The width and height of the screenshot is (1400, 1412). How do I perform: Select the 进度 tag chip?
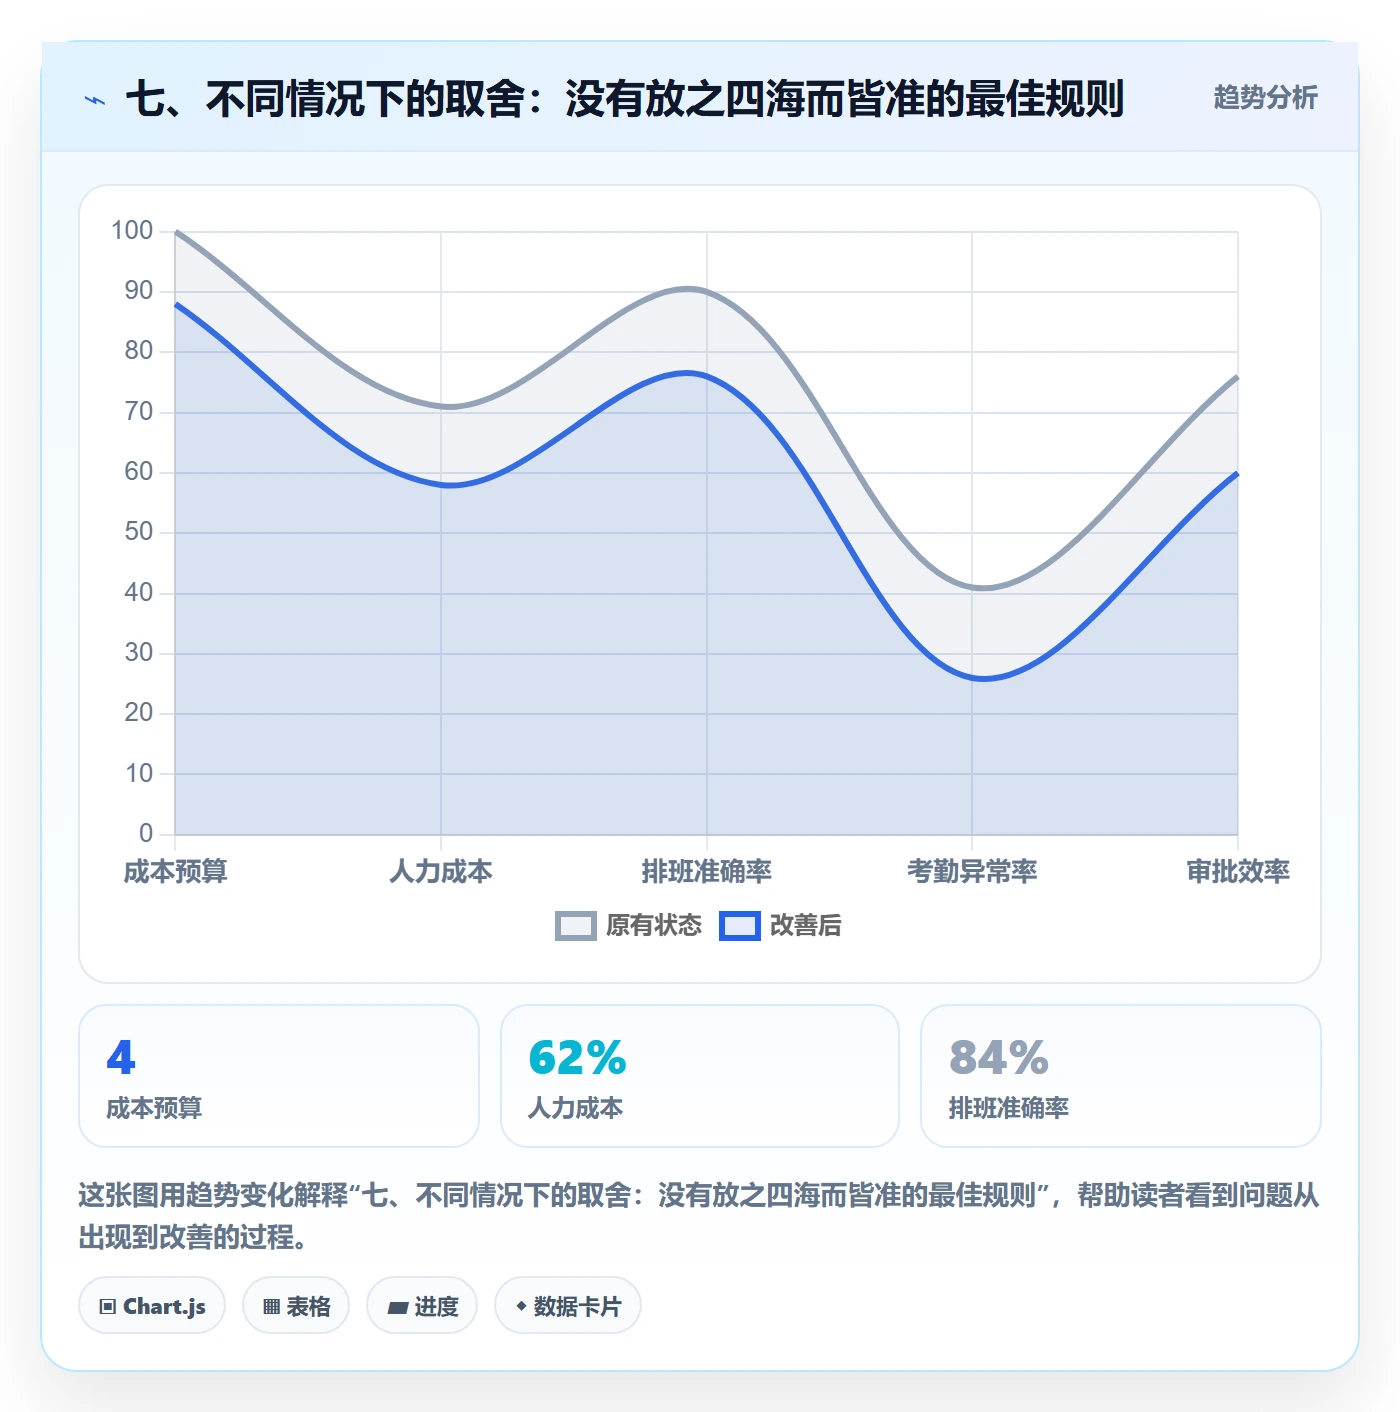click(x=422, y=1306)
